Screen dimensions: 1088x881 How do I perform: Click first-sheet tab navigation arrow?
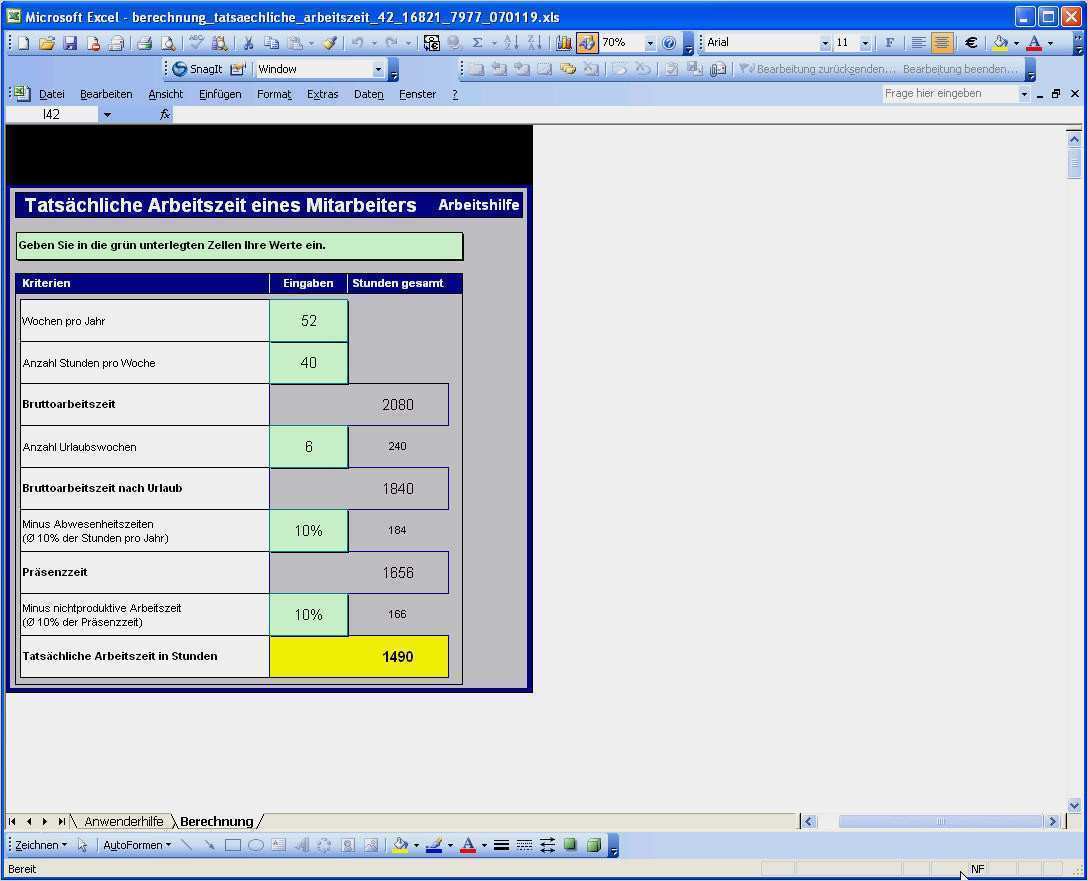coord(12,821)
